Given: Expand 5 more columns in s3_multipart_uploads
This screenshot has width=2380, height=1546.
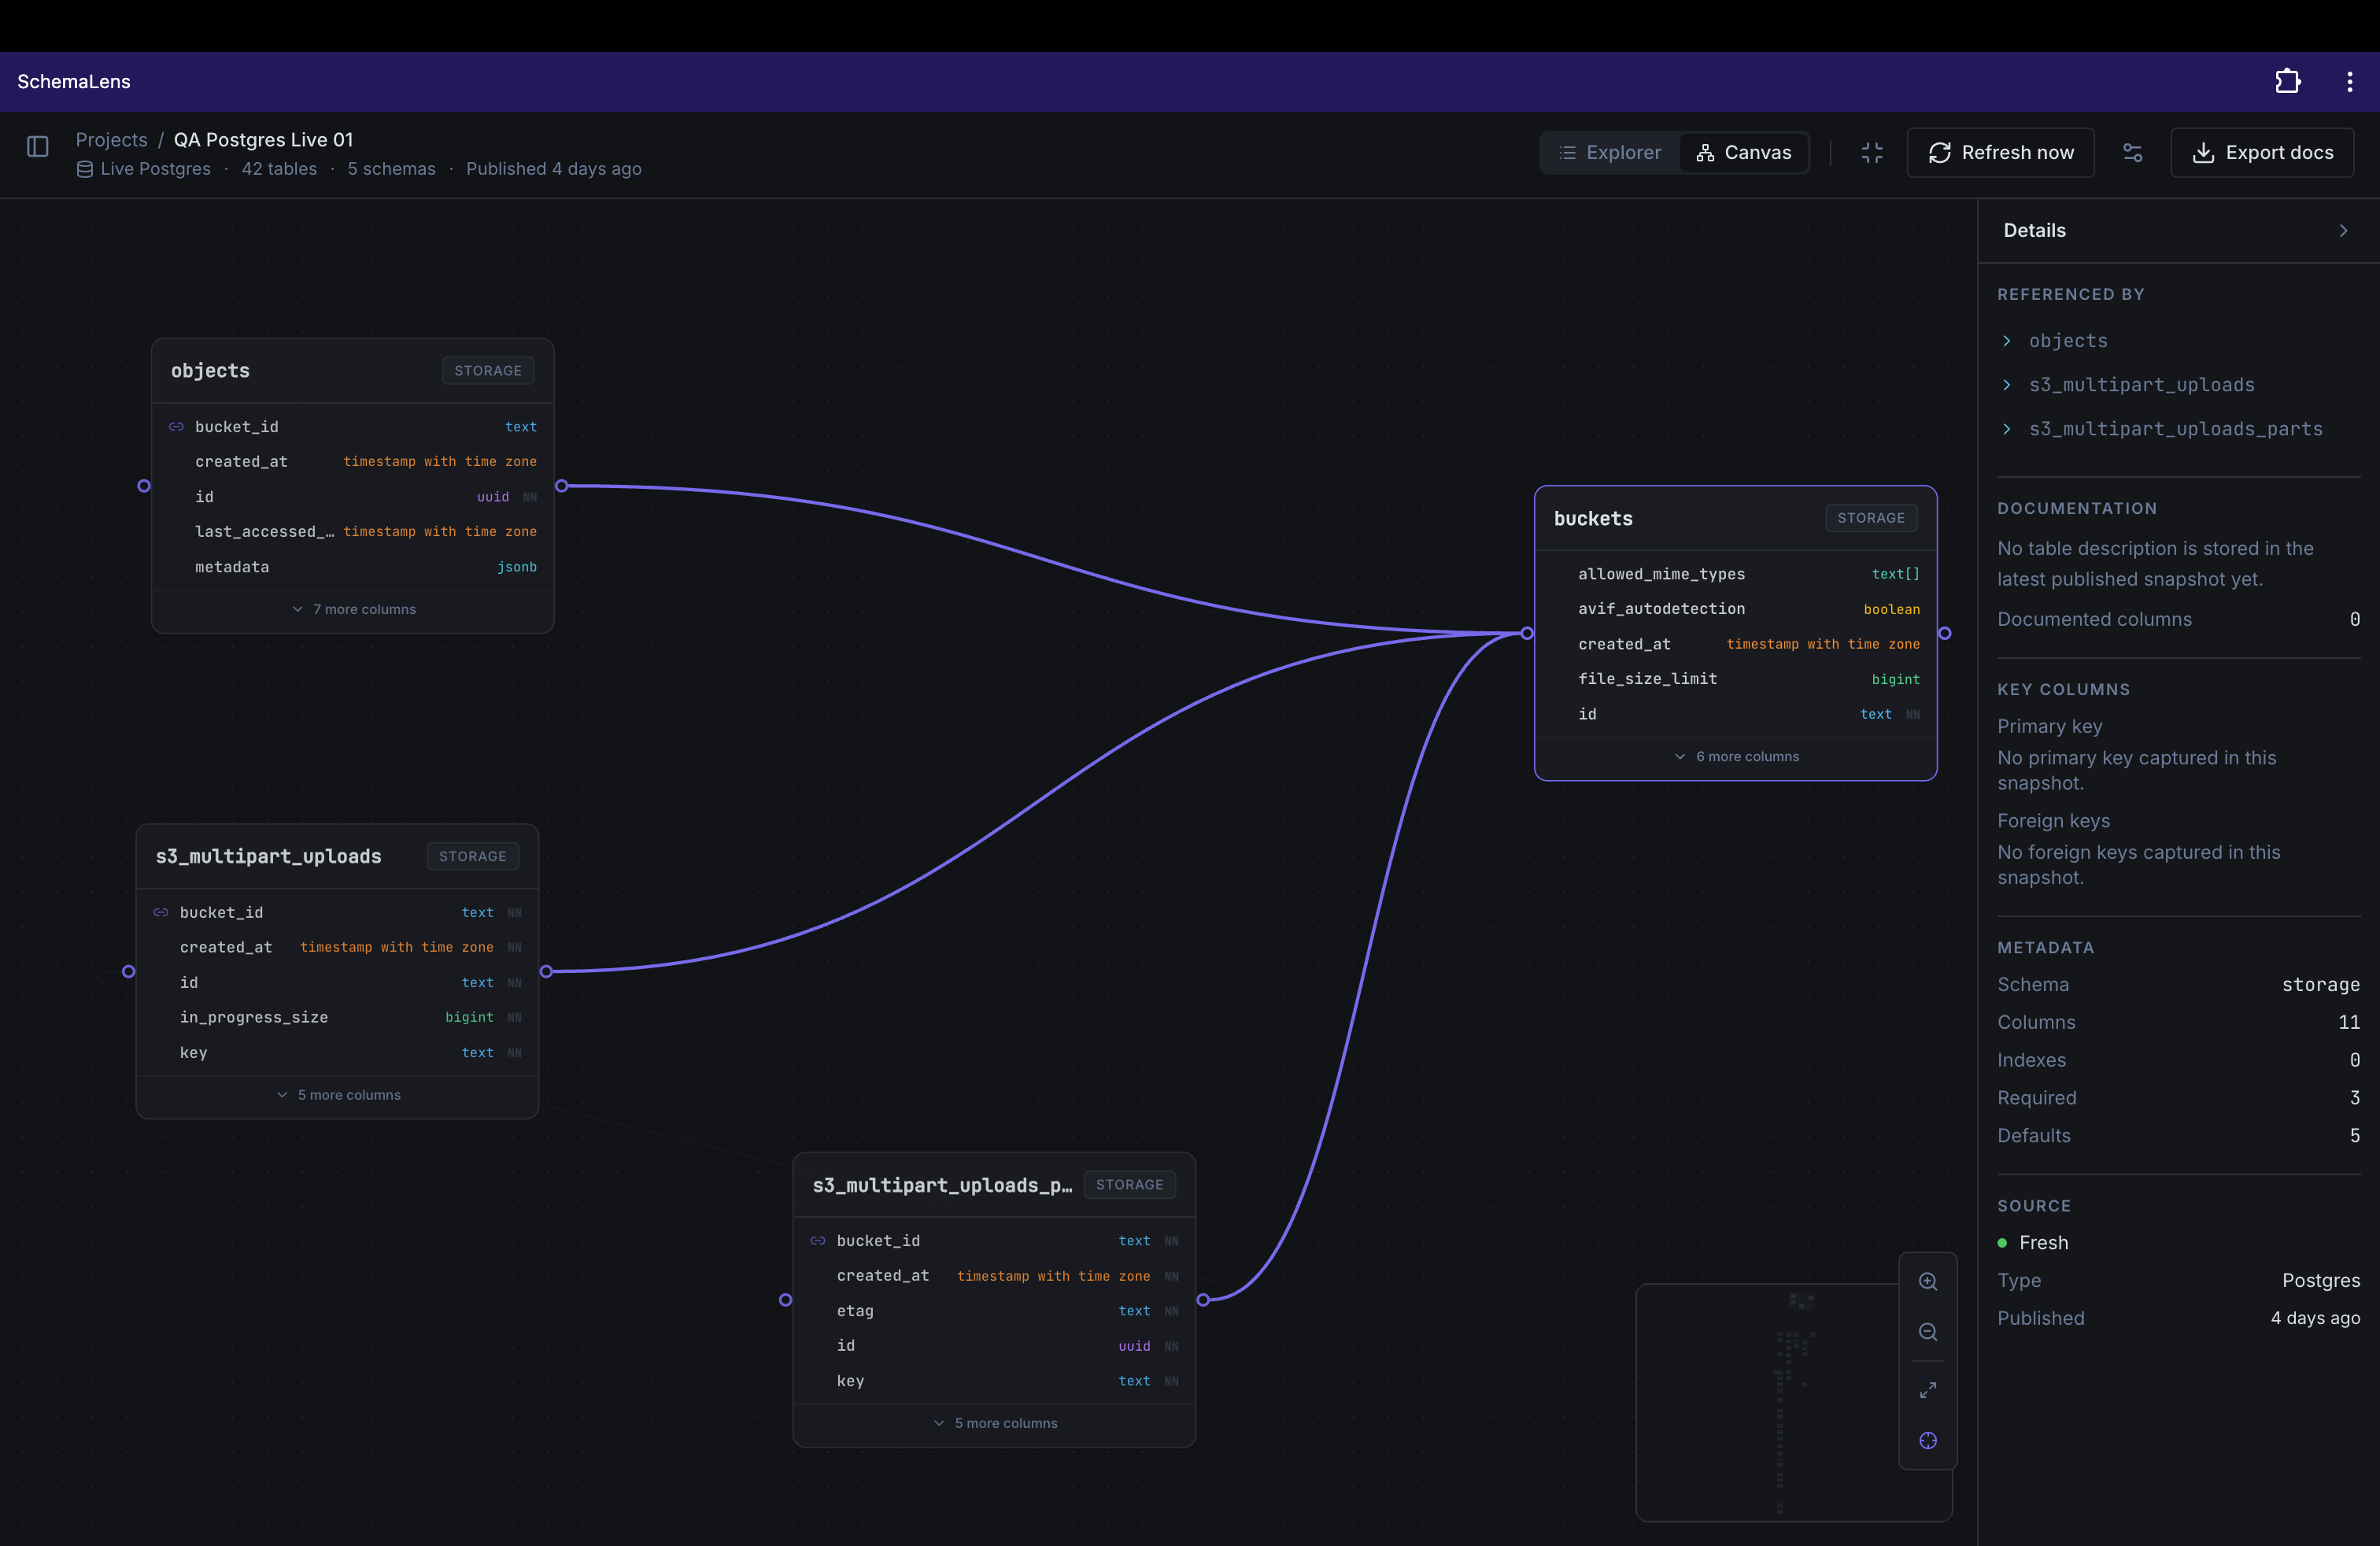Looking at the screenshot, I should pos(338,1095).
